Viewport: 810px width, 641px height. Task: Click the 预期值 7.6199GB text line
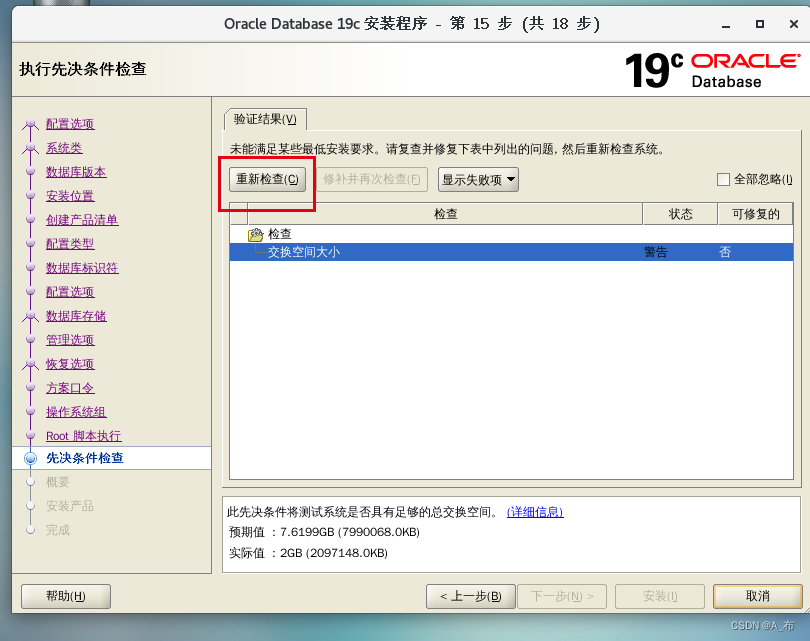324,532
